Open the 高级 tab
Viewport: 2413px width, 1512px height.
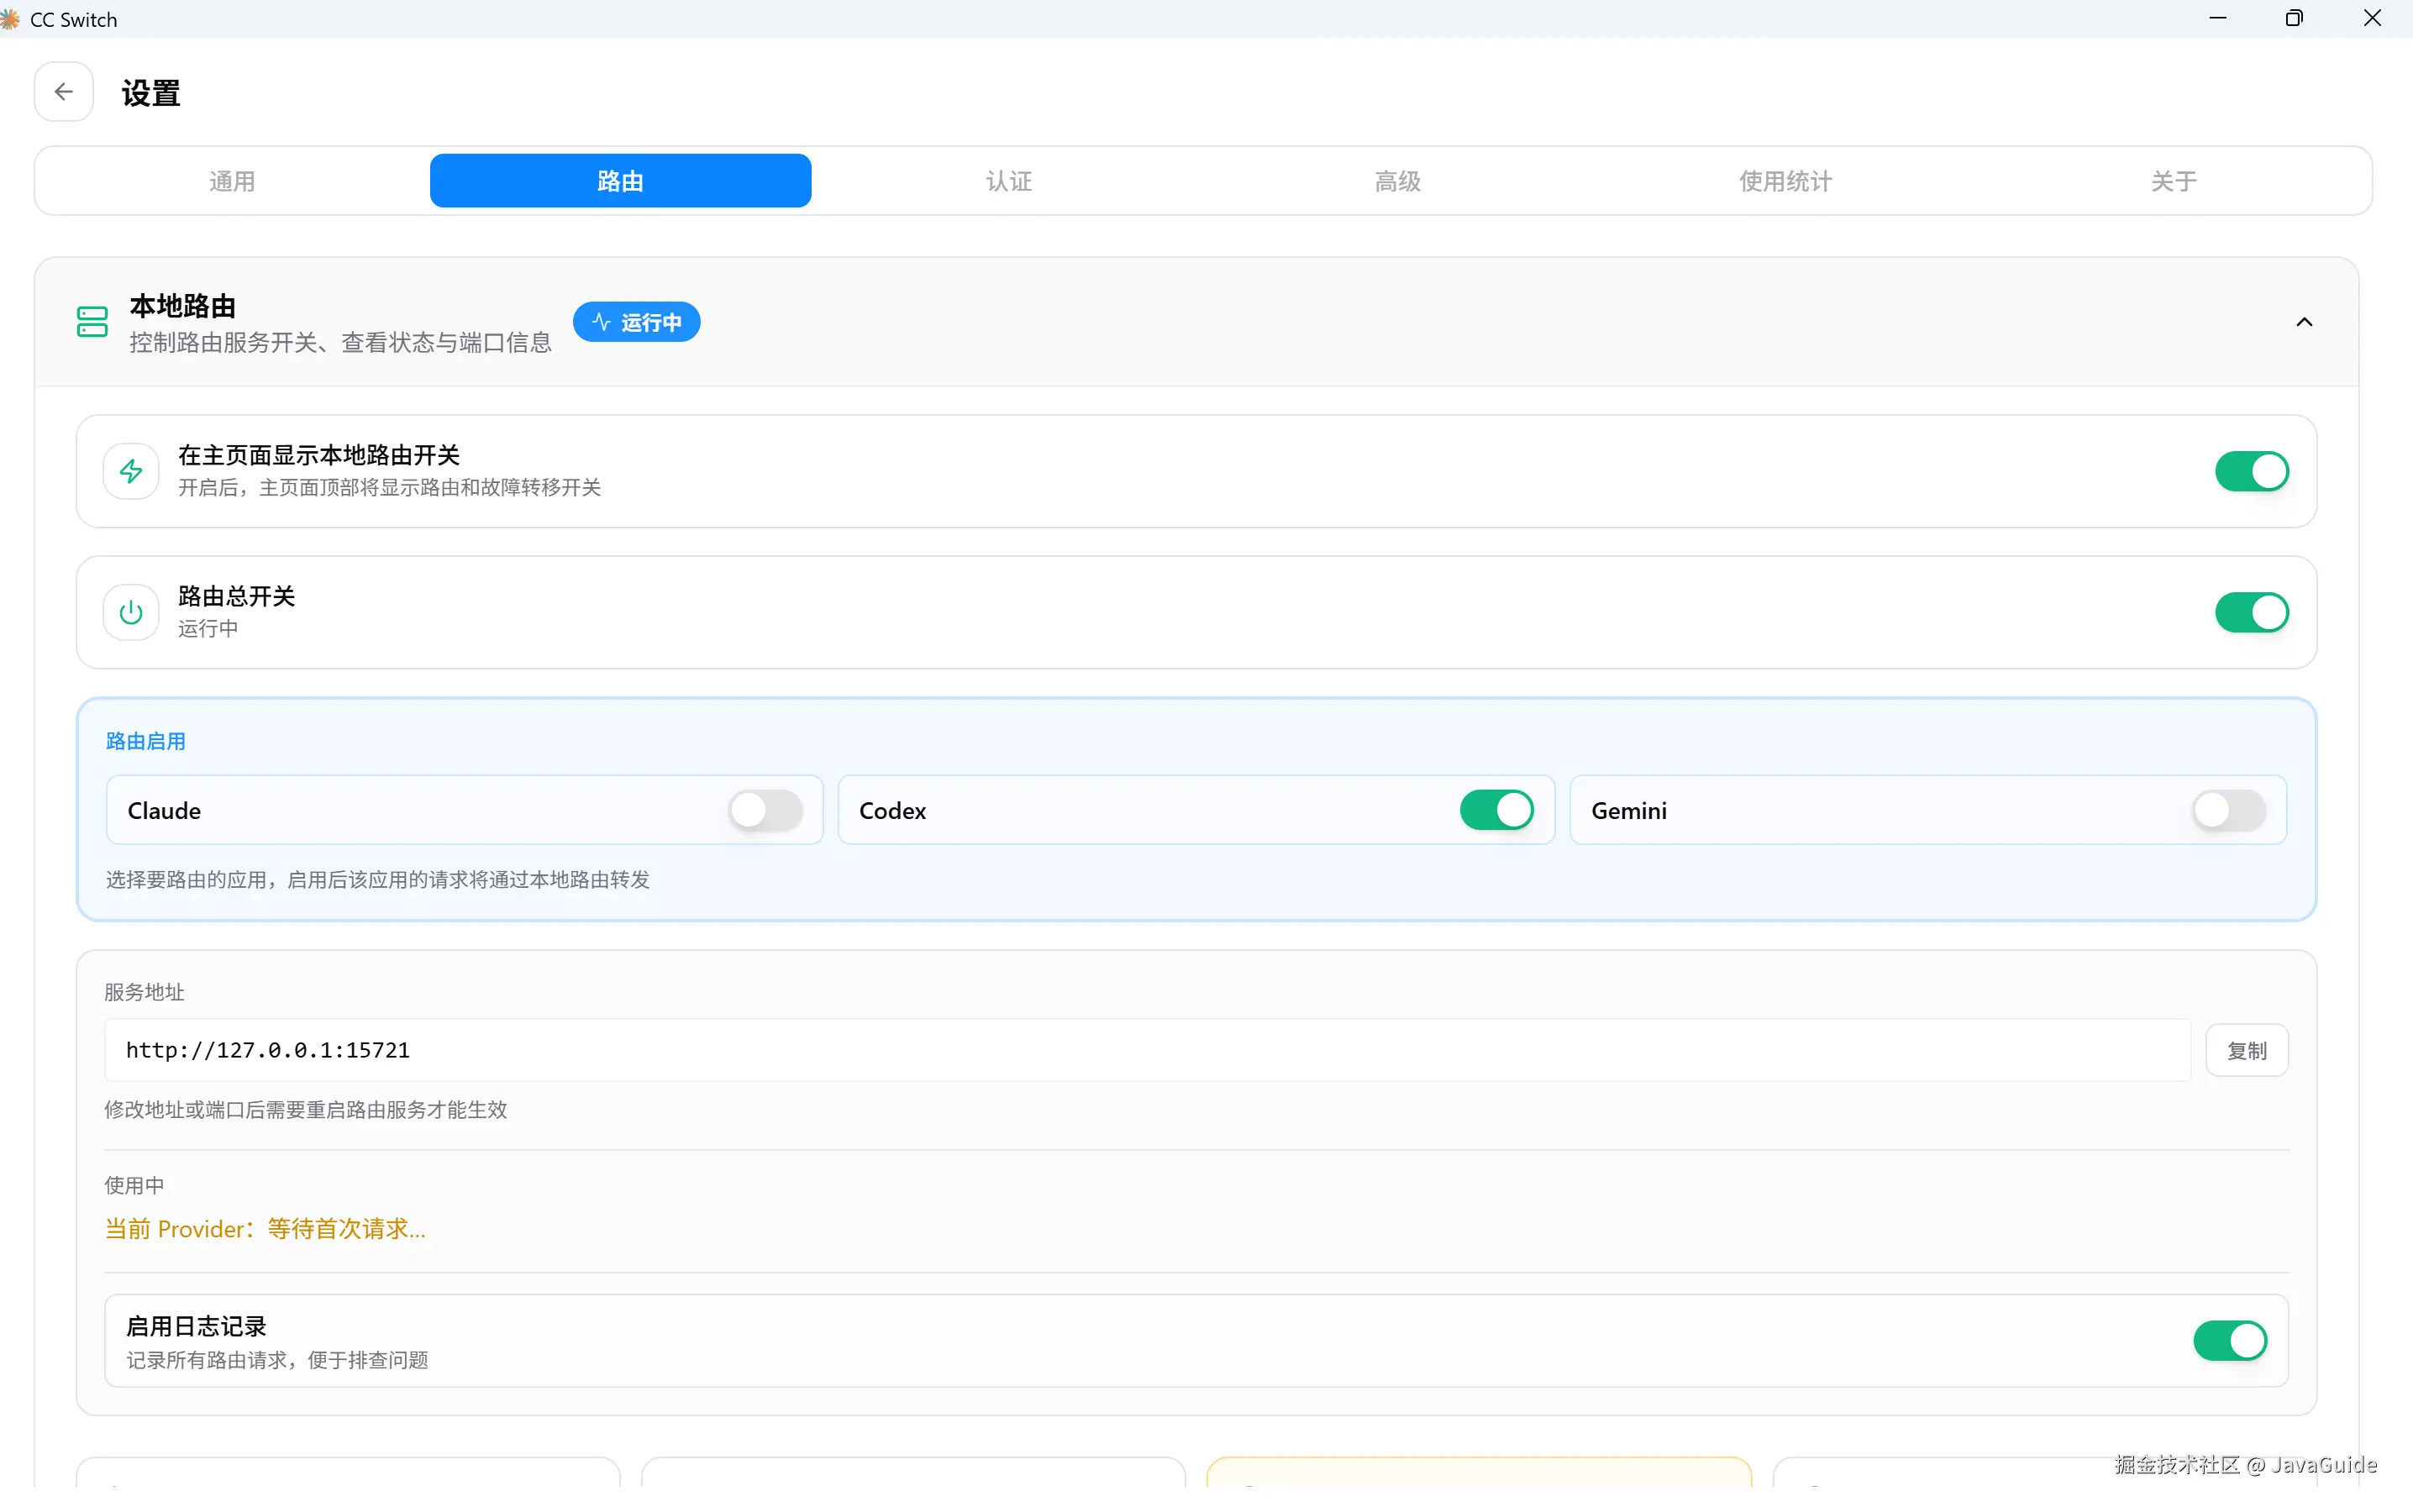tap(1397, 181)
